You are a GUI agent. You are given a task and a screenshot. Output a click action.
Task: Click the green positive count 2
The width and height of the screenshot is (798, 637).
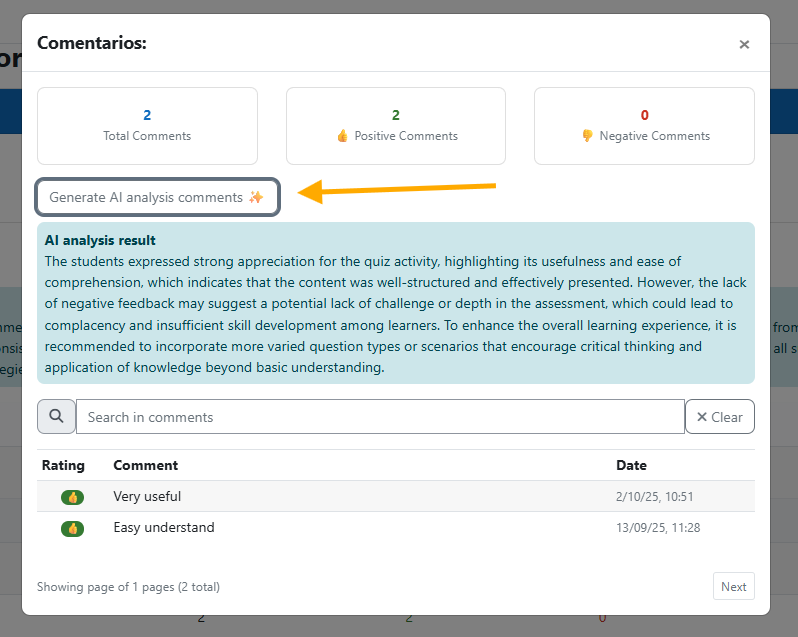[x=395, y=115]
